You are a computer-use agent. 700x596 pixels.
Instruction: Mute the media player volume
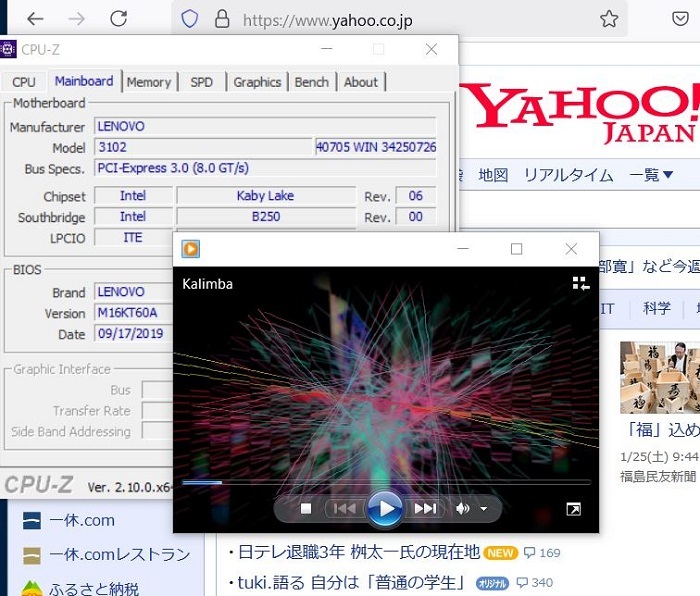point(462,508)
